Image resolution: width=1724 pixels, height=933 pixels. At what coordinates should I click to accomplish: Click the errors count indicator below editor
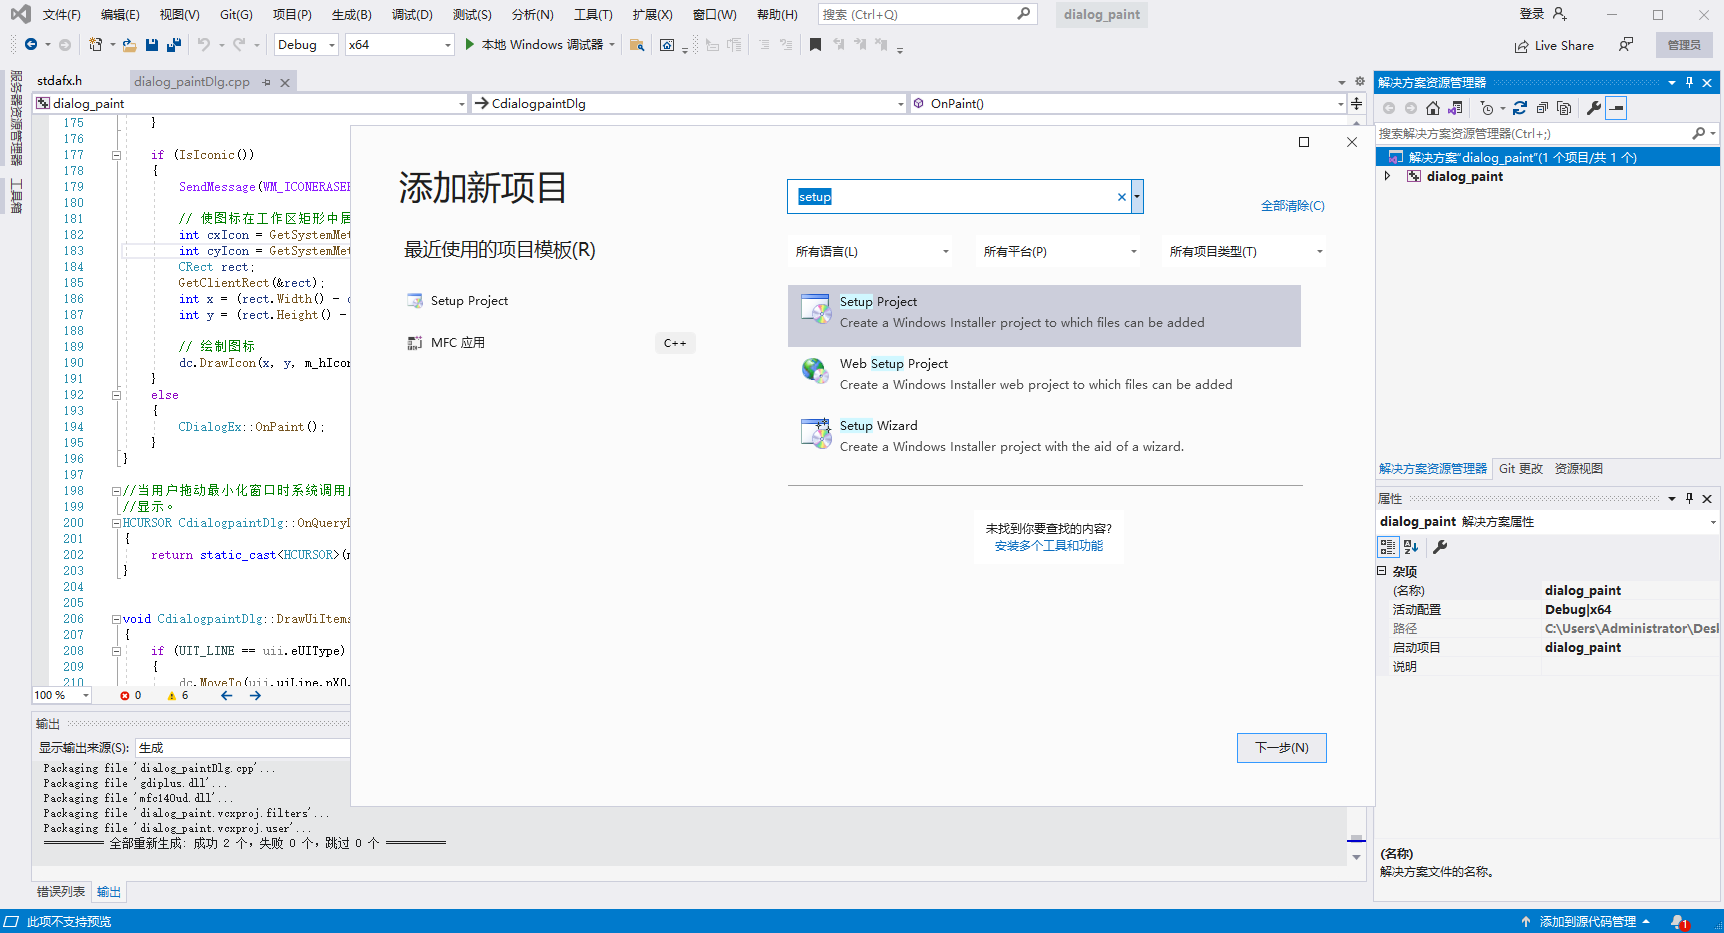coord(131,695)
